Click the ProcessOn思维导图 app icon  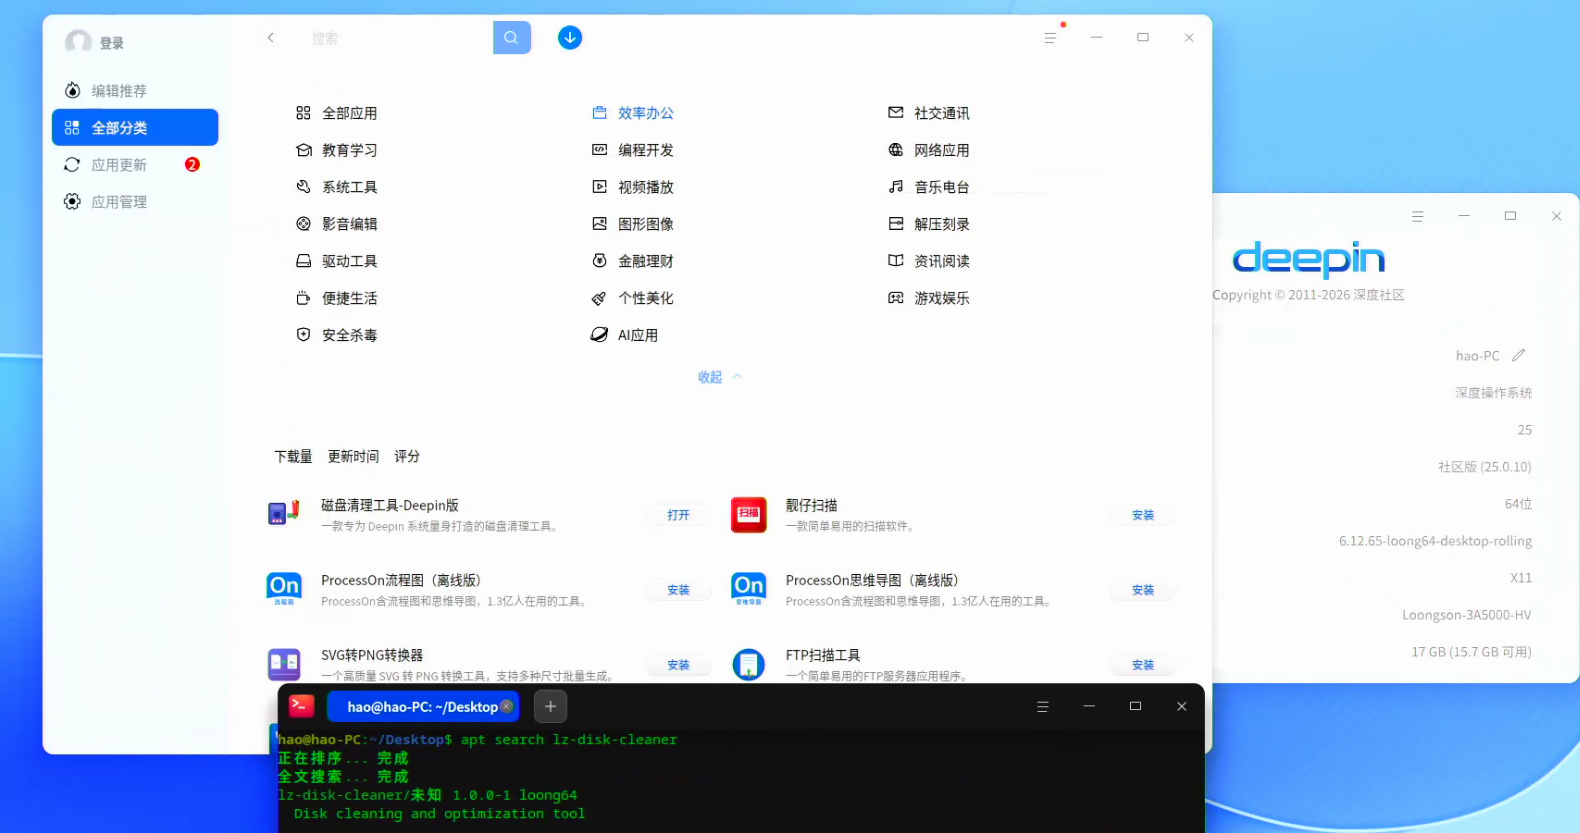[749, 589]
